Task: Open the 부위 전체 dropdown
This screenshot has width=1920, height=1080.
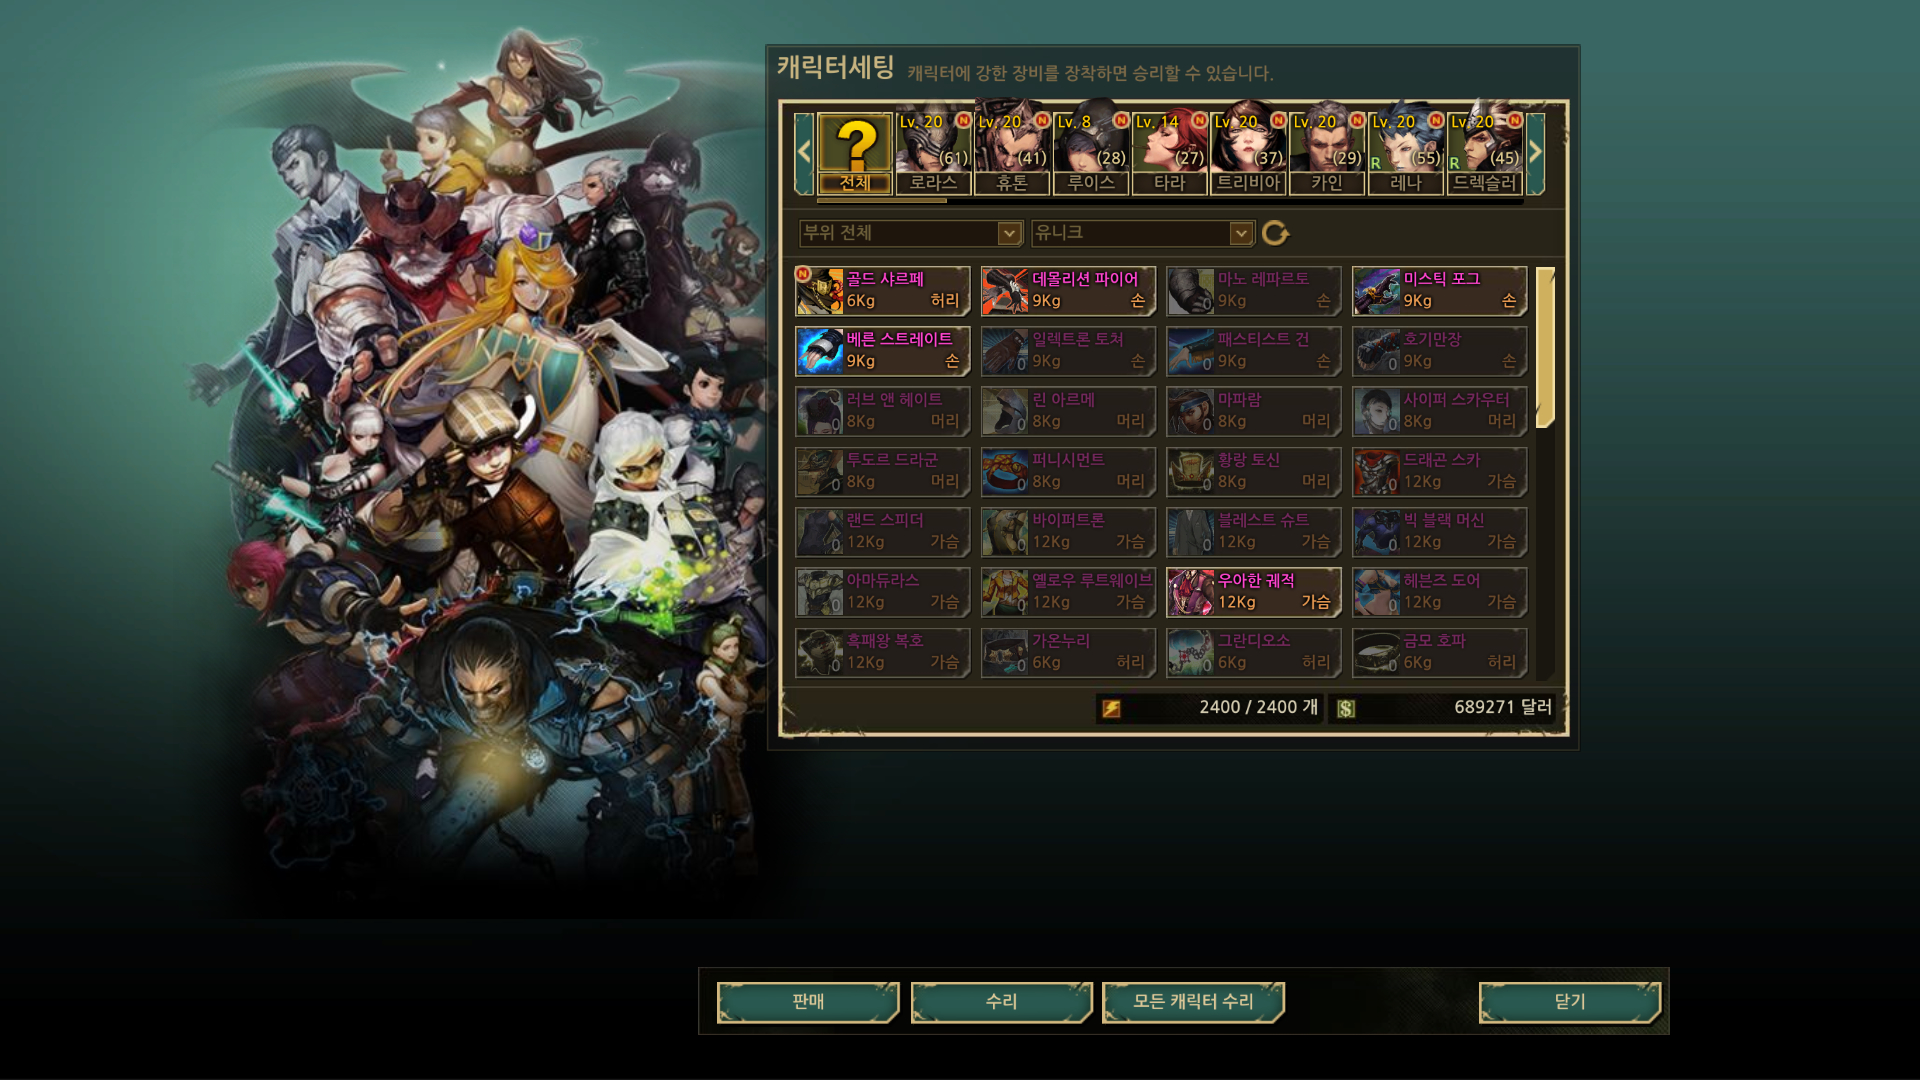Action: [911, 233]
